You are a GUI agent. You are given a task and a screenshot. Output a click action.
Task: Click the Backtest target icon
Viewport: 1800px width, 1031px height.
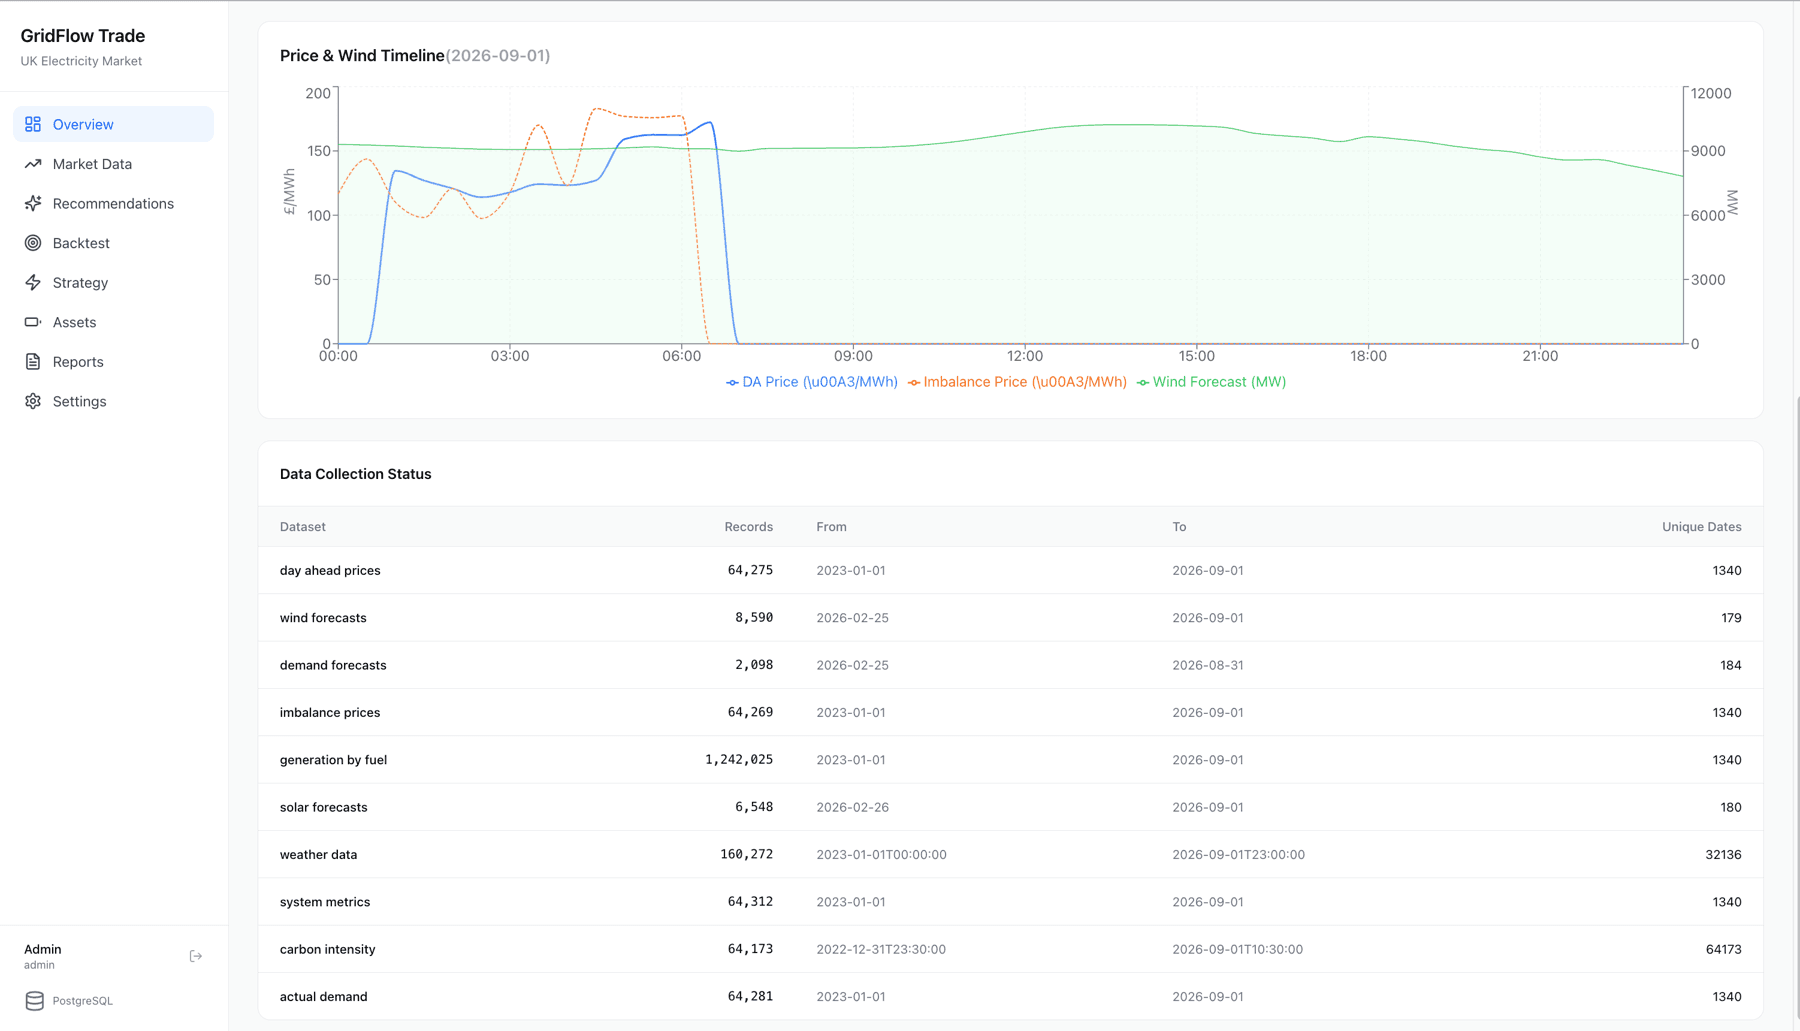(33, 243)
